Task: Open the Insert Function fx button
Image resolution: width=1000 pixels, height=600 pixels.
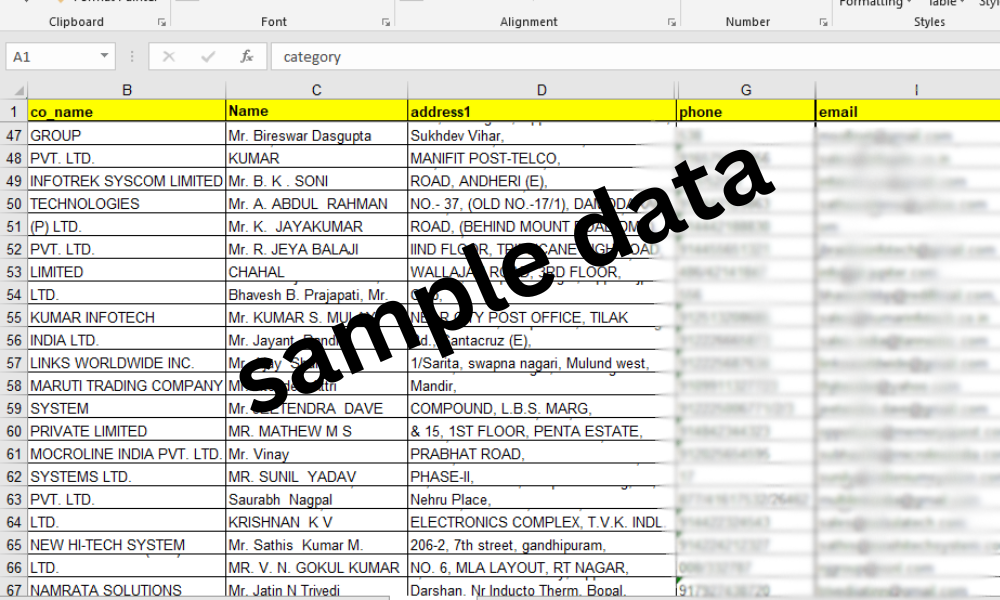Action: pyautogui.click(x=247, y=57)
